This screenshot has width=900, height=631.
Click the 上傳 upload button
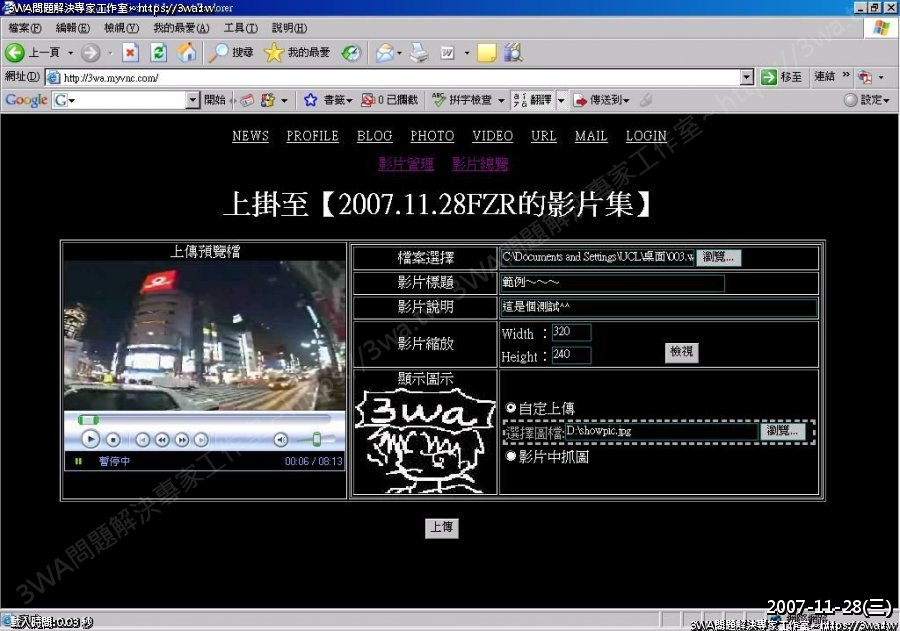coord(441,527)
